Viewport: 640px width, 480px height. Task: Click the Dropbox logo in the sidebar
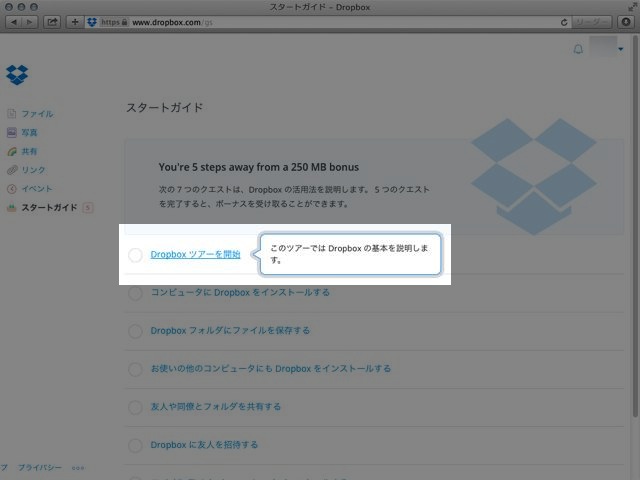click(17, 75)
